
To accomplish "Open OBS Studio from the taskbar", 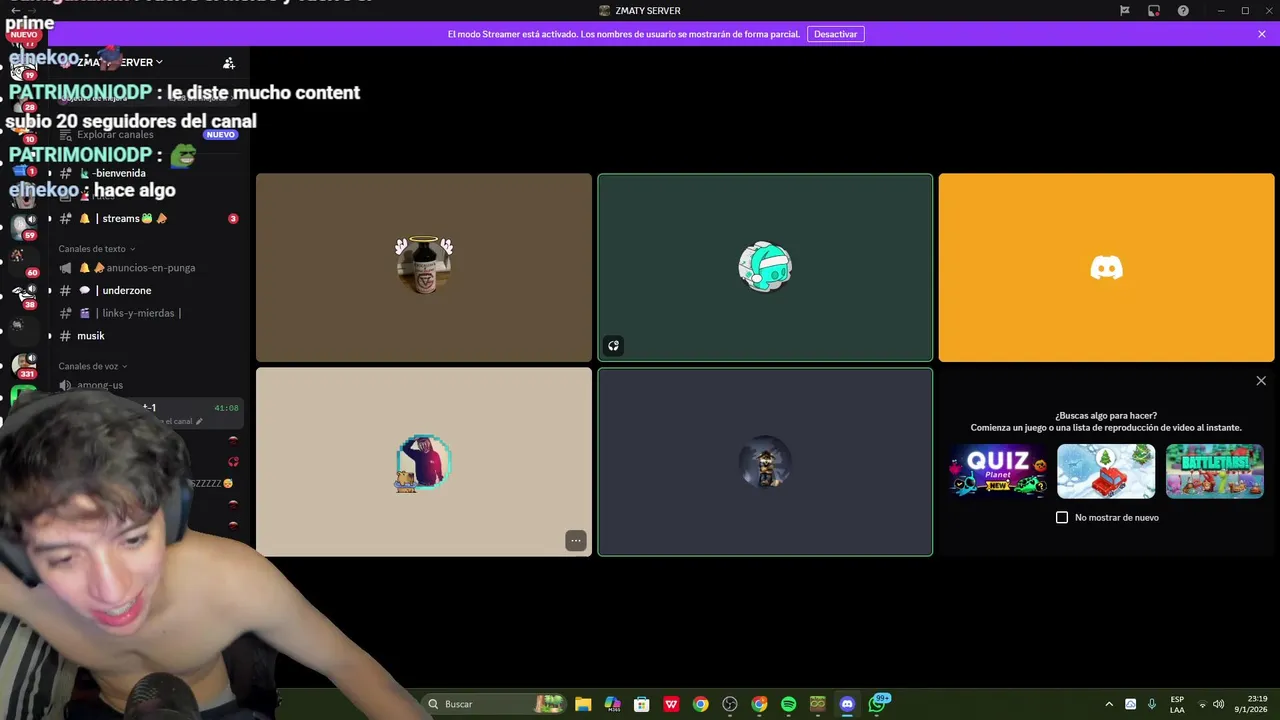I will 730,704.
